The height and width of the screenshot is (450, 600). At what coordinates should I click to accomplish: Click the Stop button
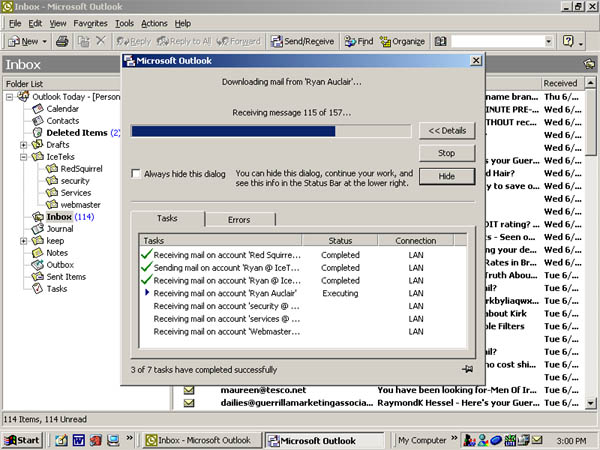[x=447, y=153]
